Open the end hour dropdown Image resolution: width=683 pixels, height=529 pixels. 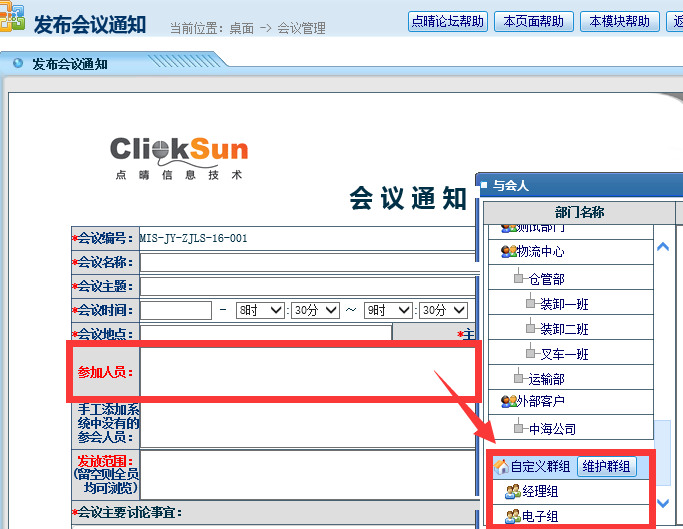[x=389, y=311]
